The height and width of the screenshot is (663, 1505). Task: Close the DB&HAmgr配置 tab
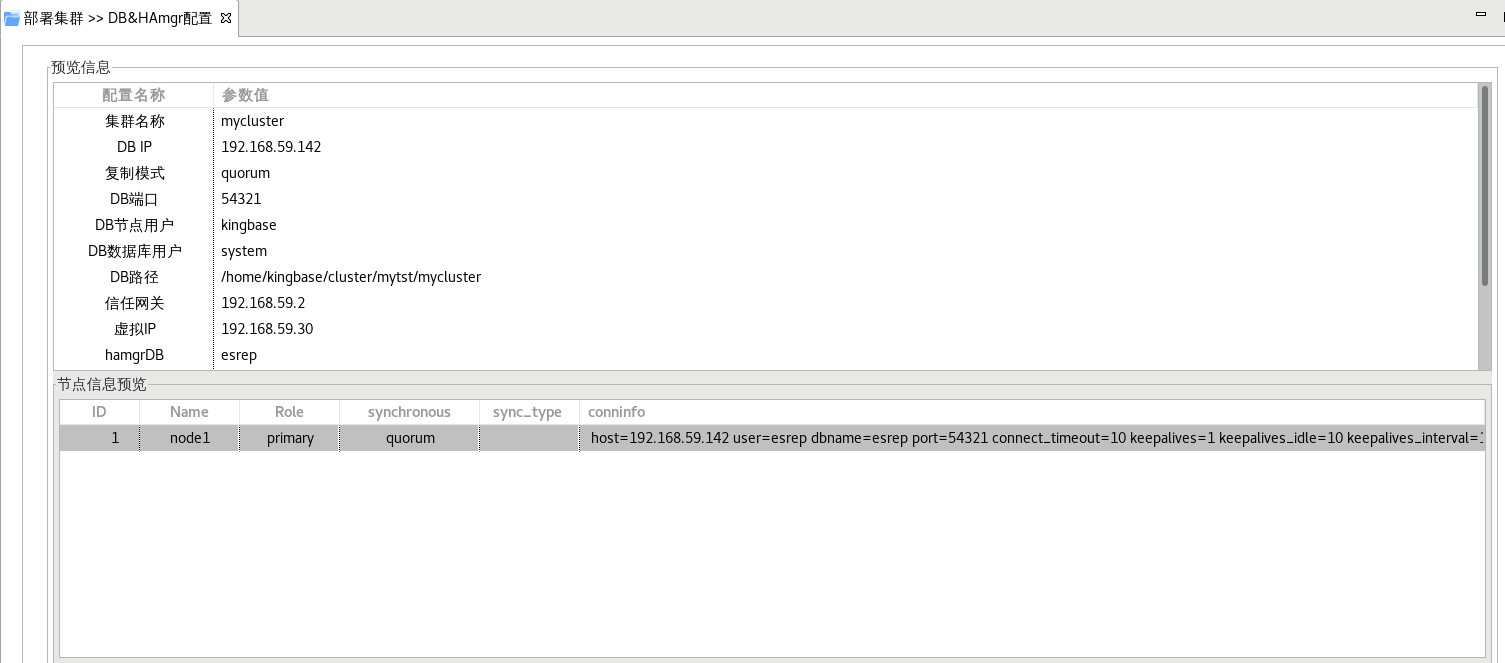click(226, 18)
